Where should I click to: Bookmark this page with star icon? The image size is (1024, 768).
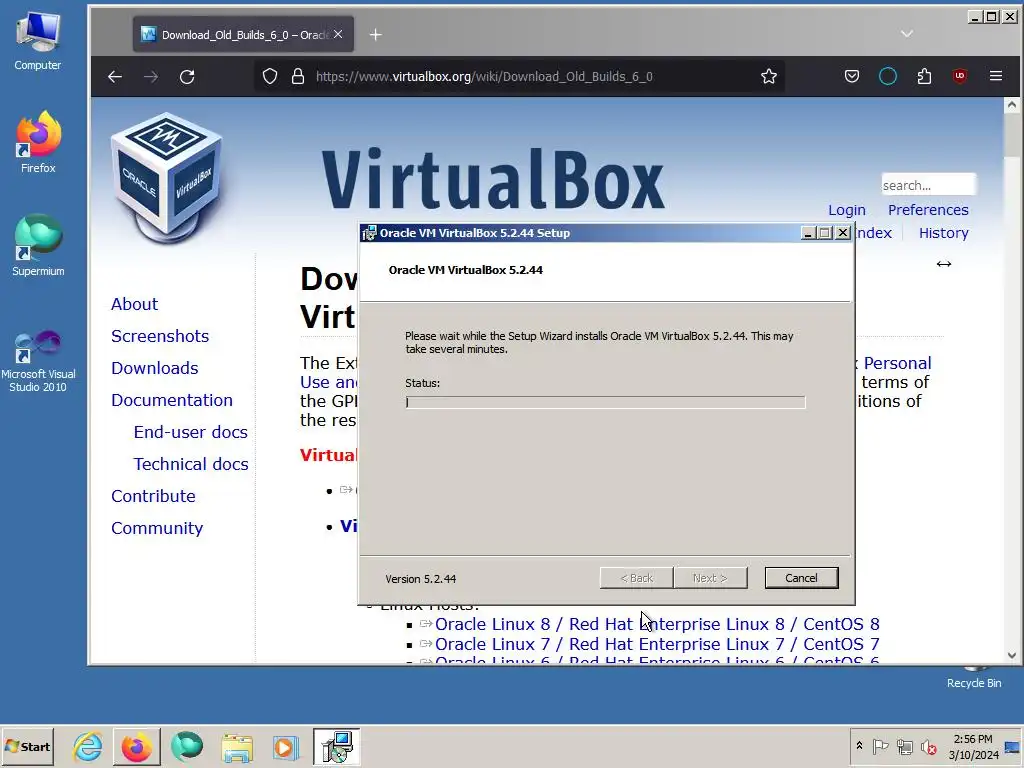pyautogui.click(x=769, y=76)
